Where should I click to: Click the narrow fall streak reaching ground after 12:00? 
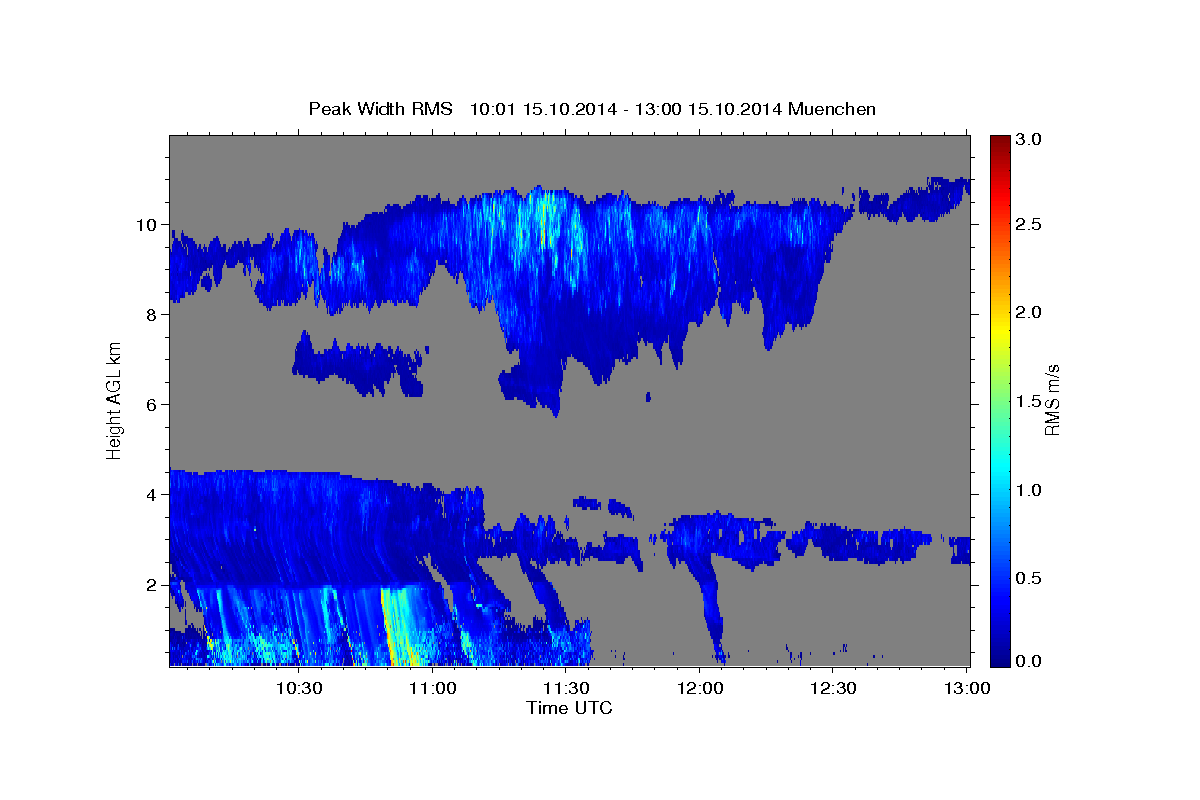pos(712,610)
